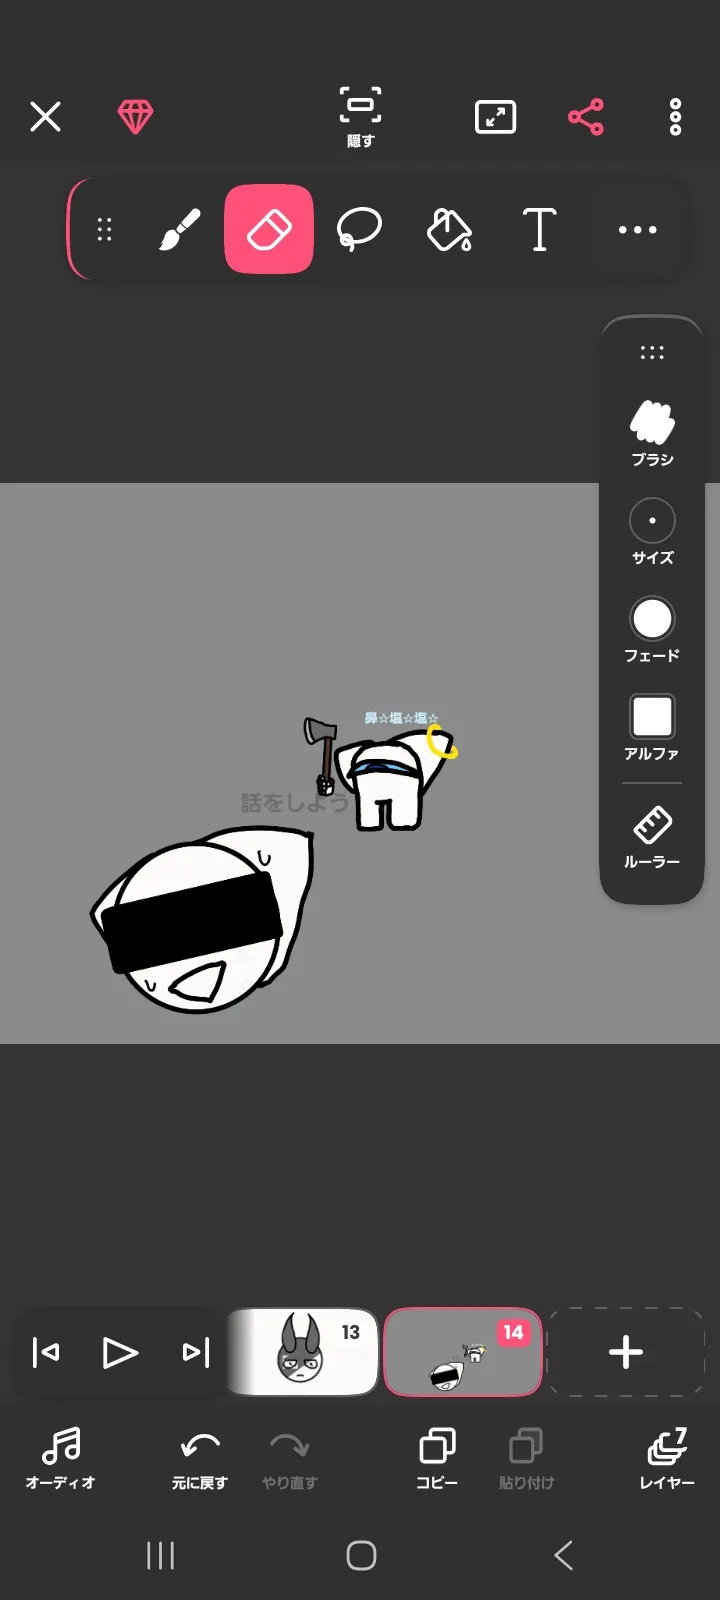
Task: Open the サイズ size control
Action: [x=652, y=531]
